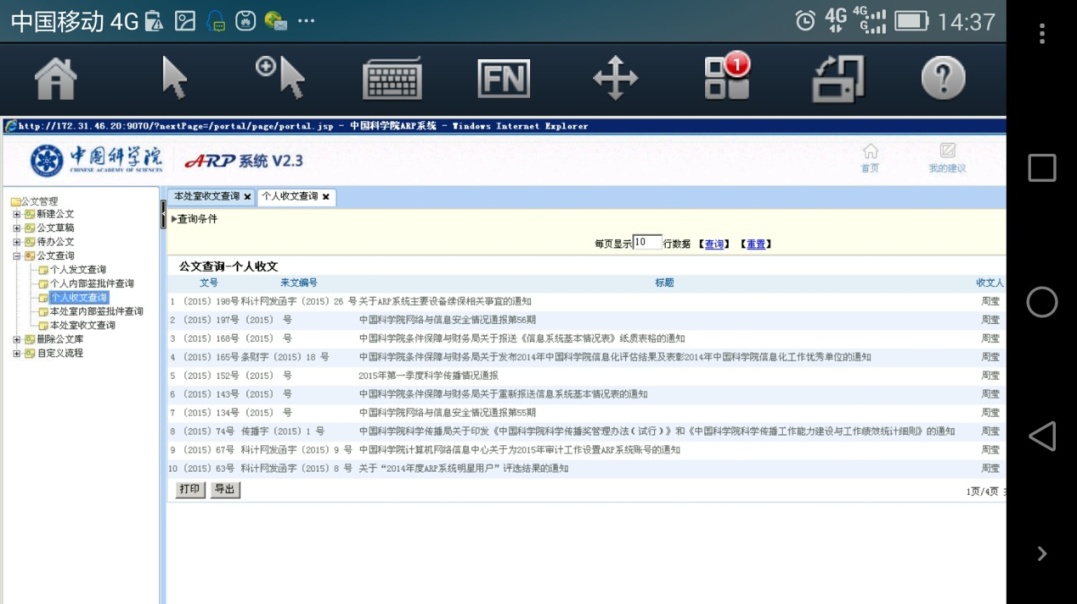This screenshot has height=604, width=1077.
Task: Open 个人发文查询 in the tree
Action: point(78,270)
